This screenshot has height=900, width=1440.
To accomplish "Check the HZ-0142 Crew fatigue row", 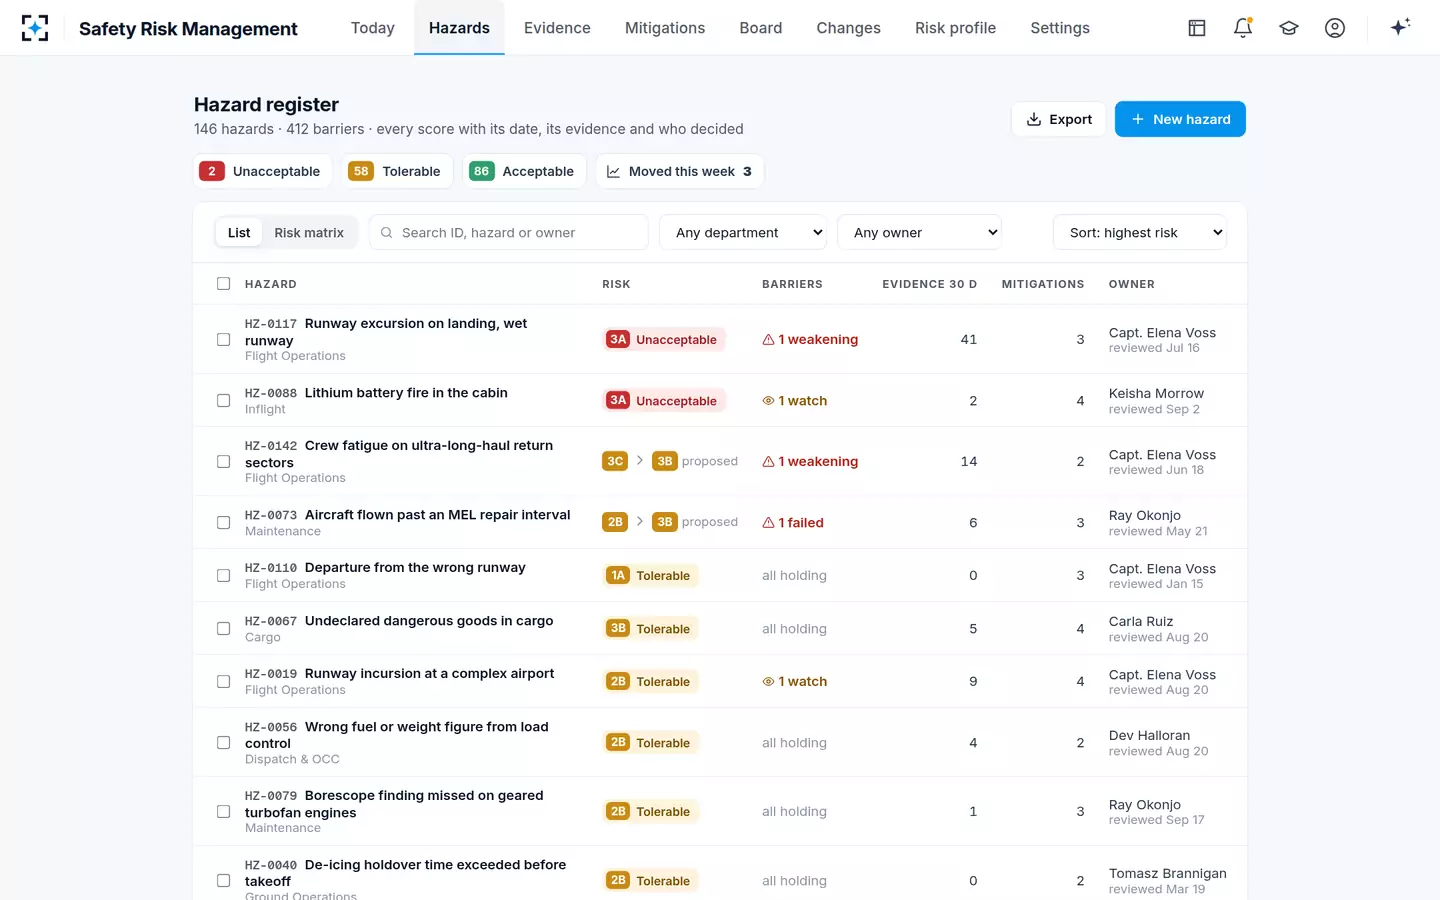I will 224,462.
